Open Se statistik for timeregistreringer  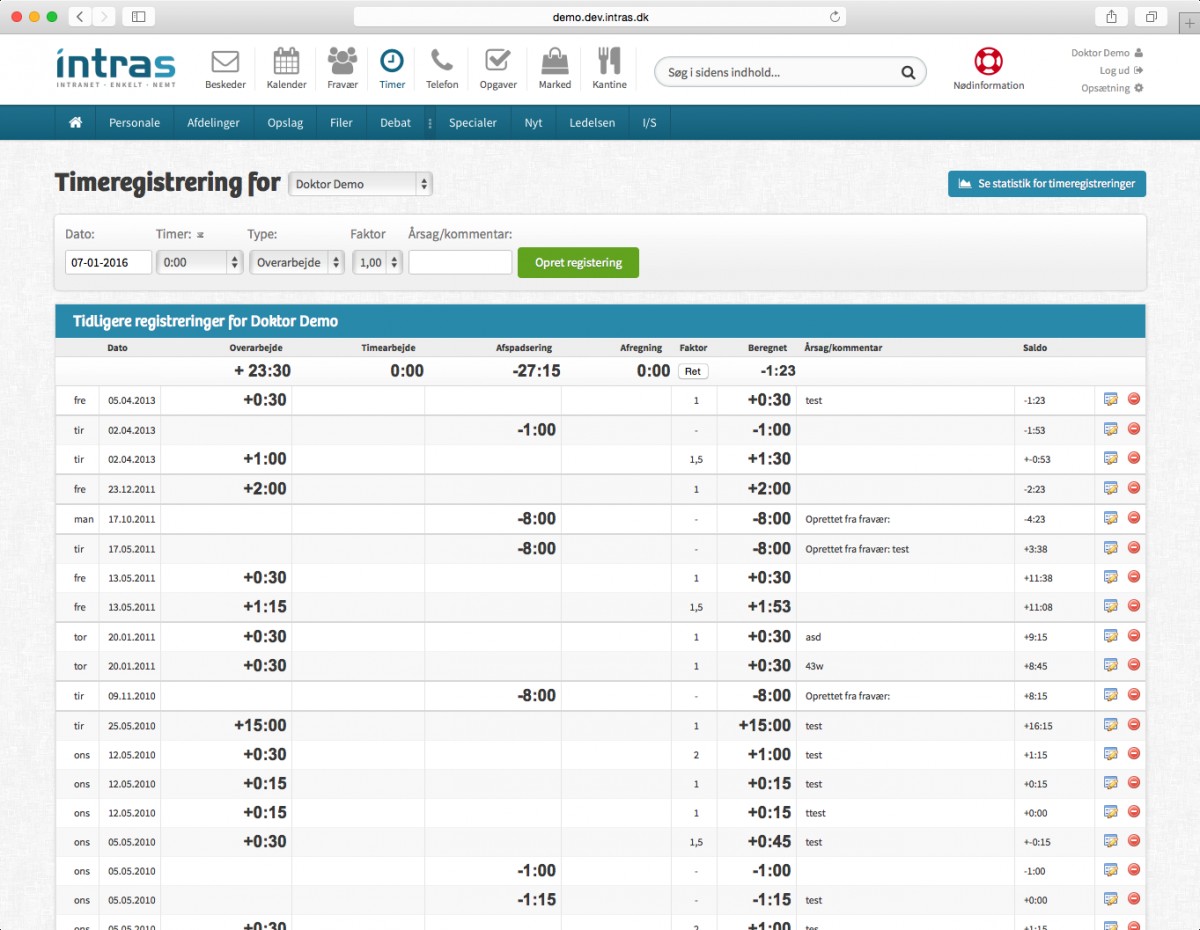click(x=1046, y=184)
